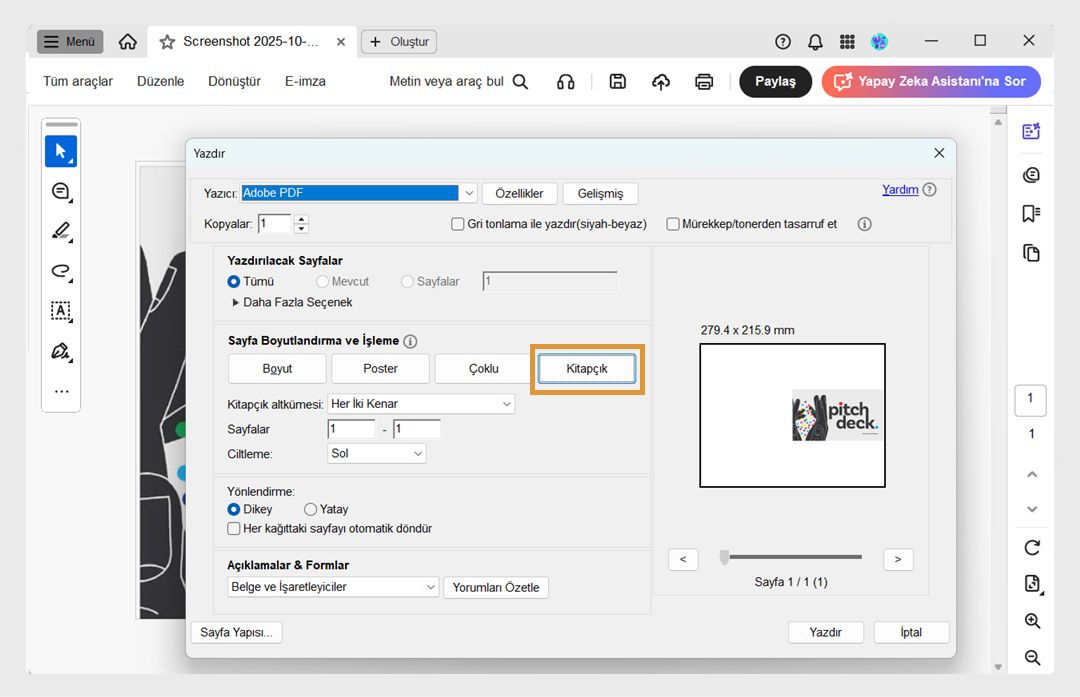Click the Oluştur new tab button
The image size is (1080, 697).
click(x=399, y=42)
